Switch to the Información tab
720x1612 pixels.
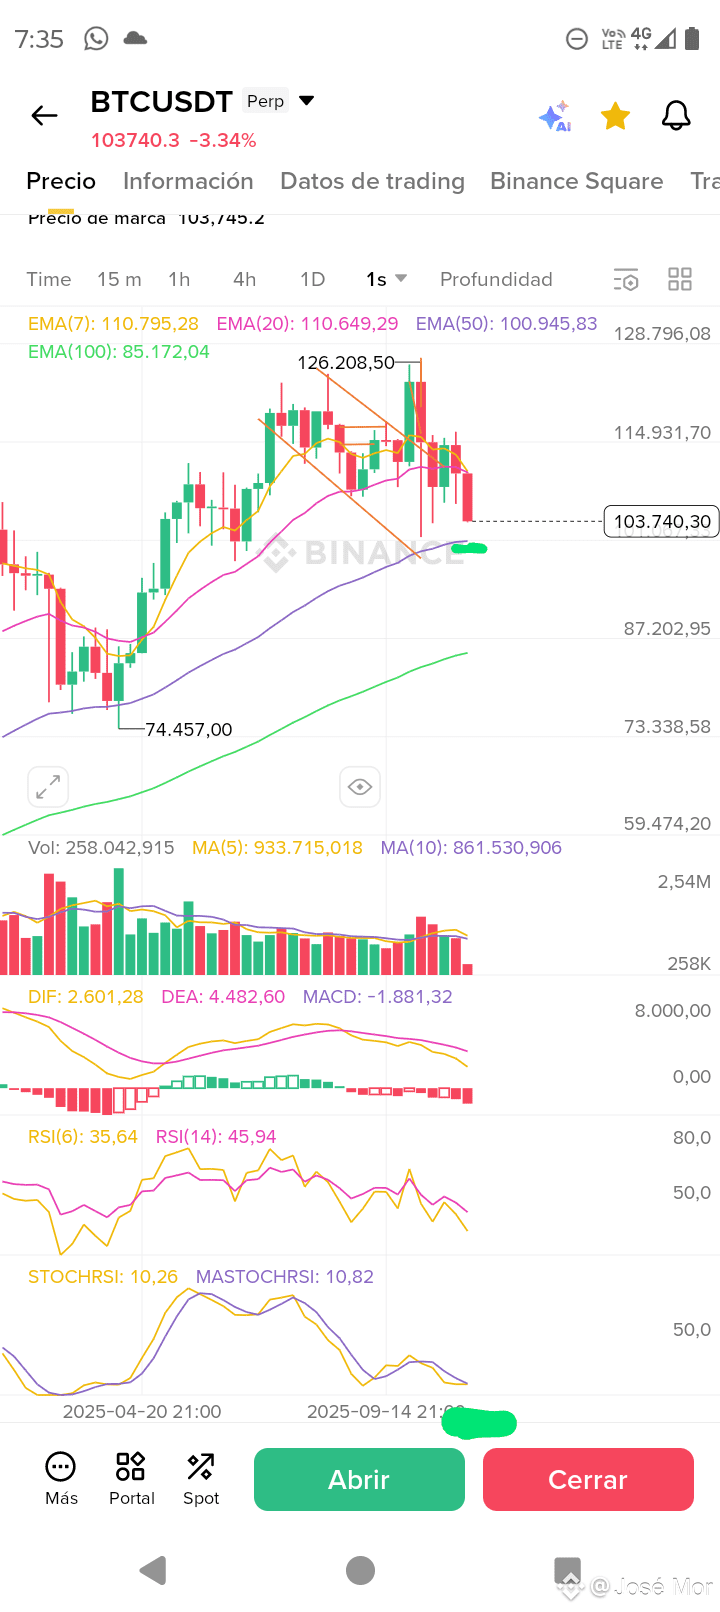pyautogui.click(x=188, y=181)
